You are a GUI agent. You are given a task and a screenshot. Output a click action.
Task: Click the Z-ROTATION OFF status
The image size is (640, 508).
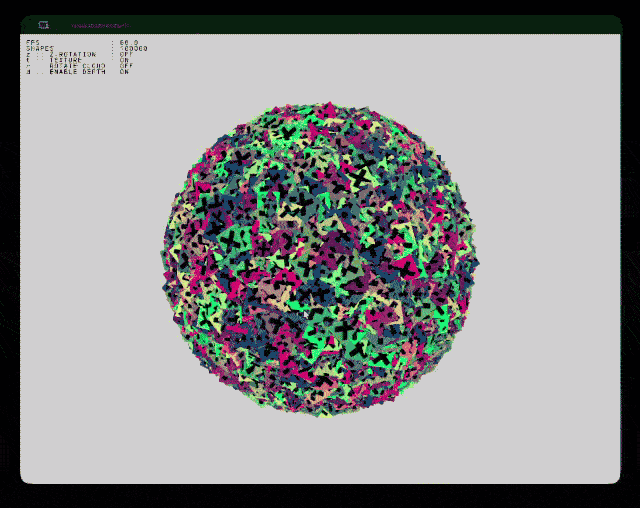click(127, 54)
